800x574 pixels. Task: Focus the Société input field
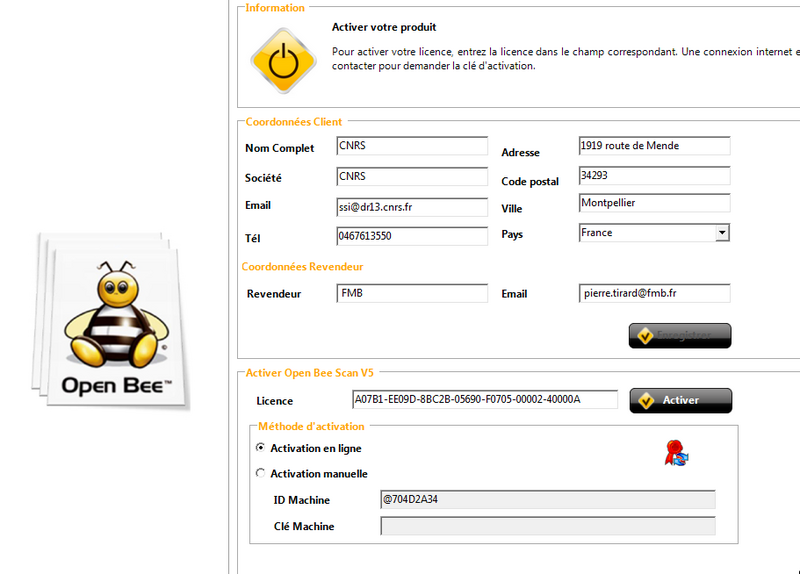(412, 177)
